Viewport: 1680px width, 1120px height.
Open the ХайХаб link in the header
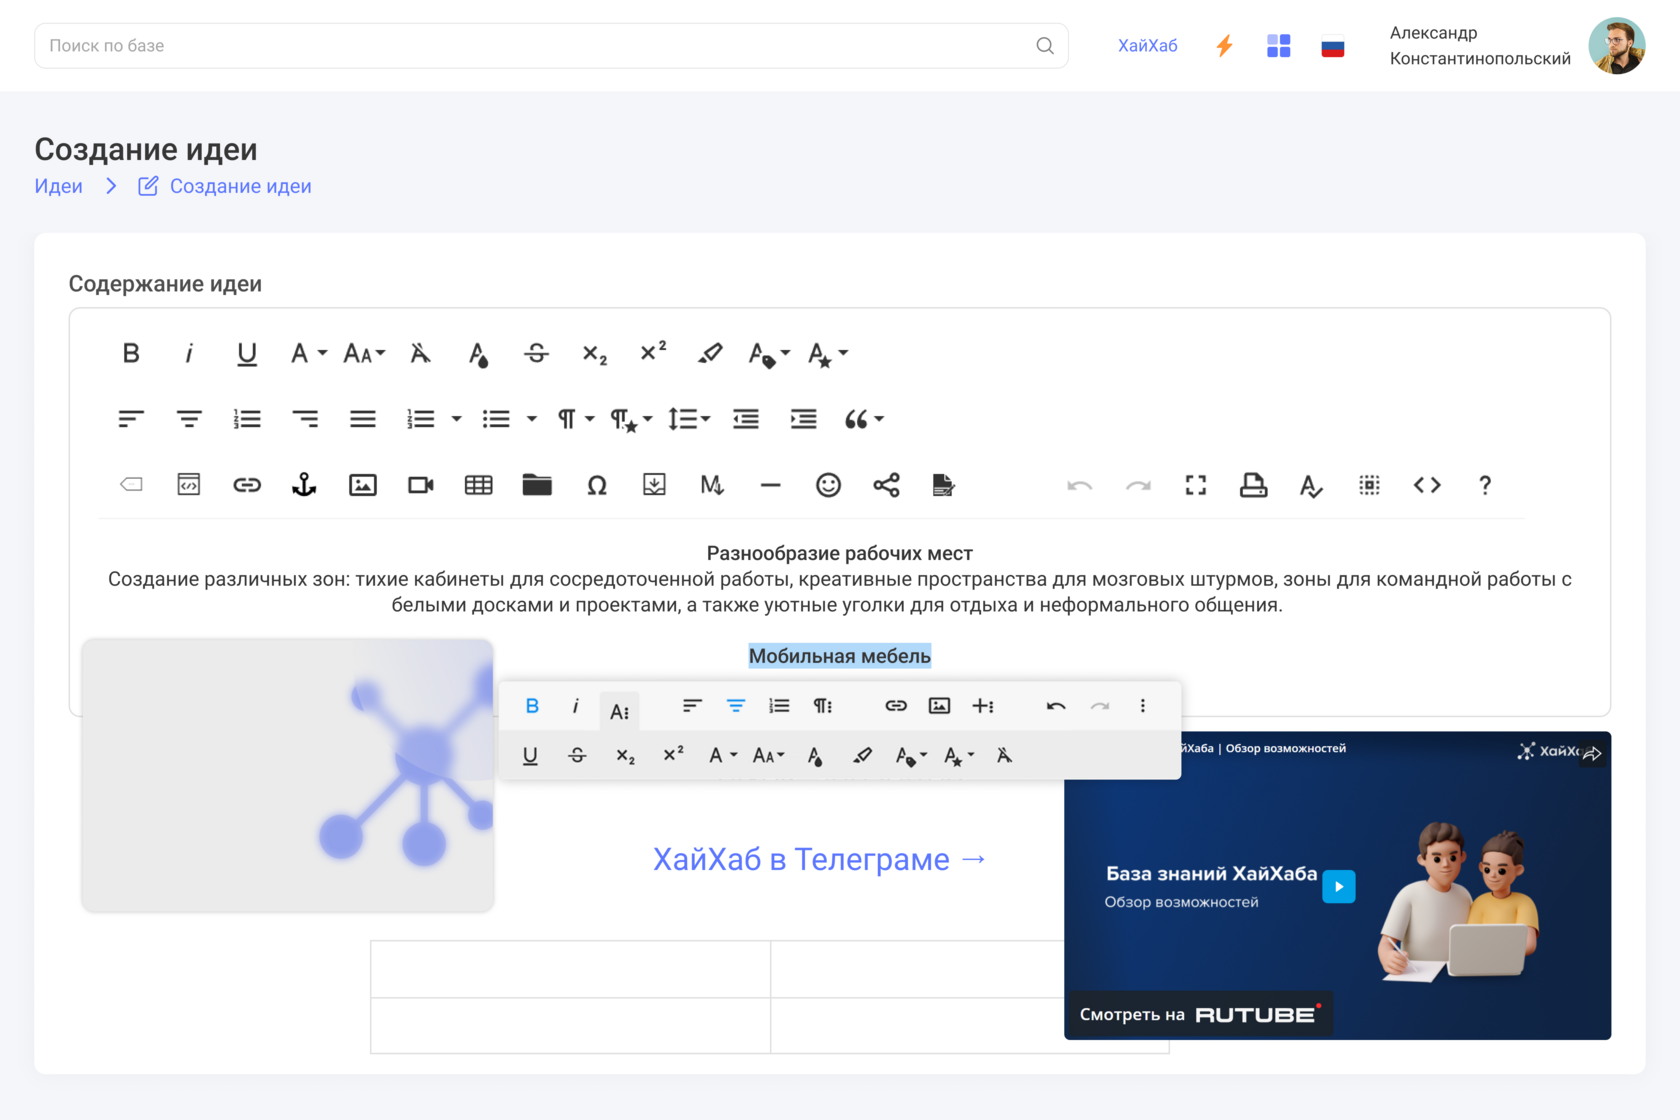point(1148,46)
